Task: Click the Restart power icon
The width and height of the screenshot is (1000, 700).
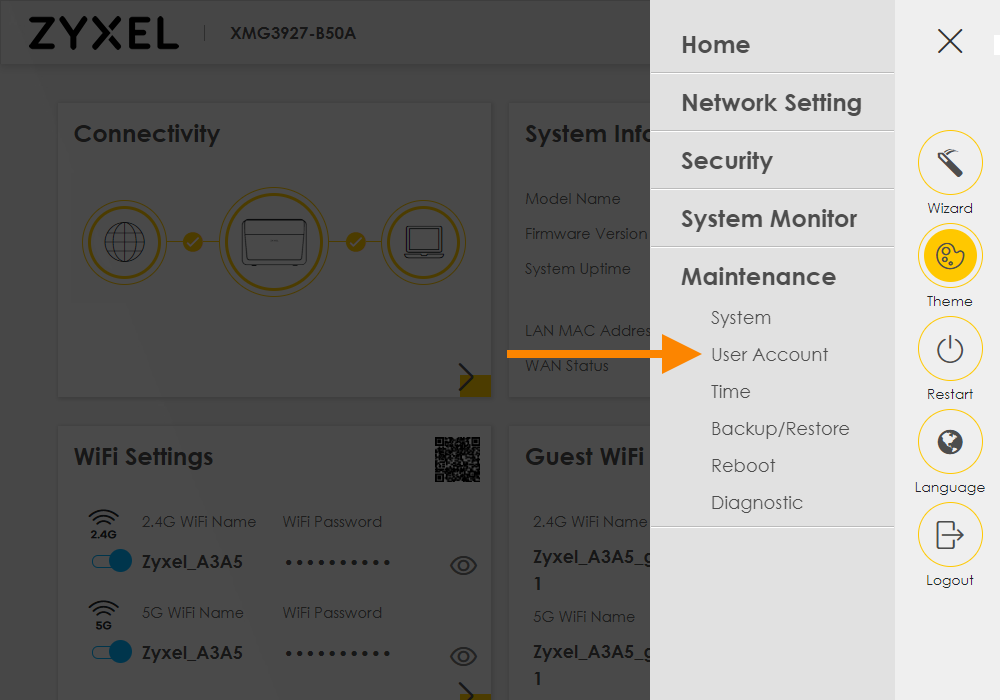Action: click(x=949, y=350)
